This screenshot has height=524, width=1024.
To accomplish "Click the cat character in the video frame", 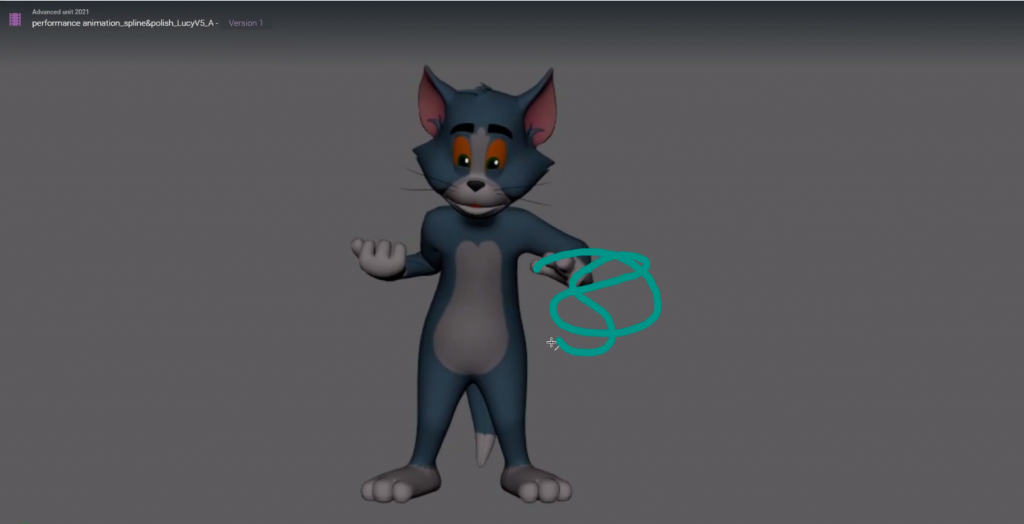I will pyautogui.click(x=470, y=284).
